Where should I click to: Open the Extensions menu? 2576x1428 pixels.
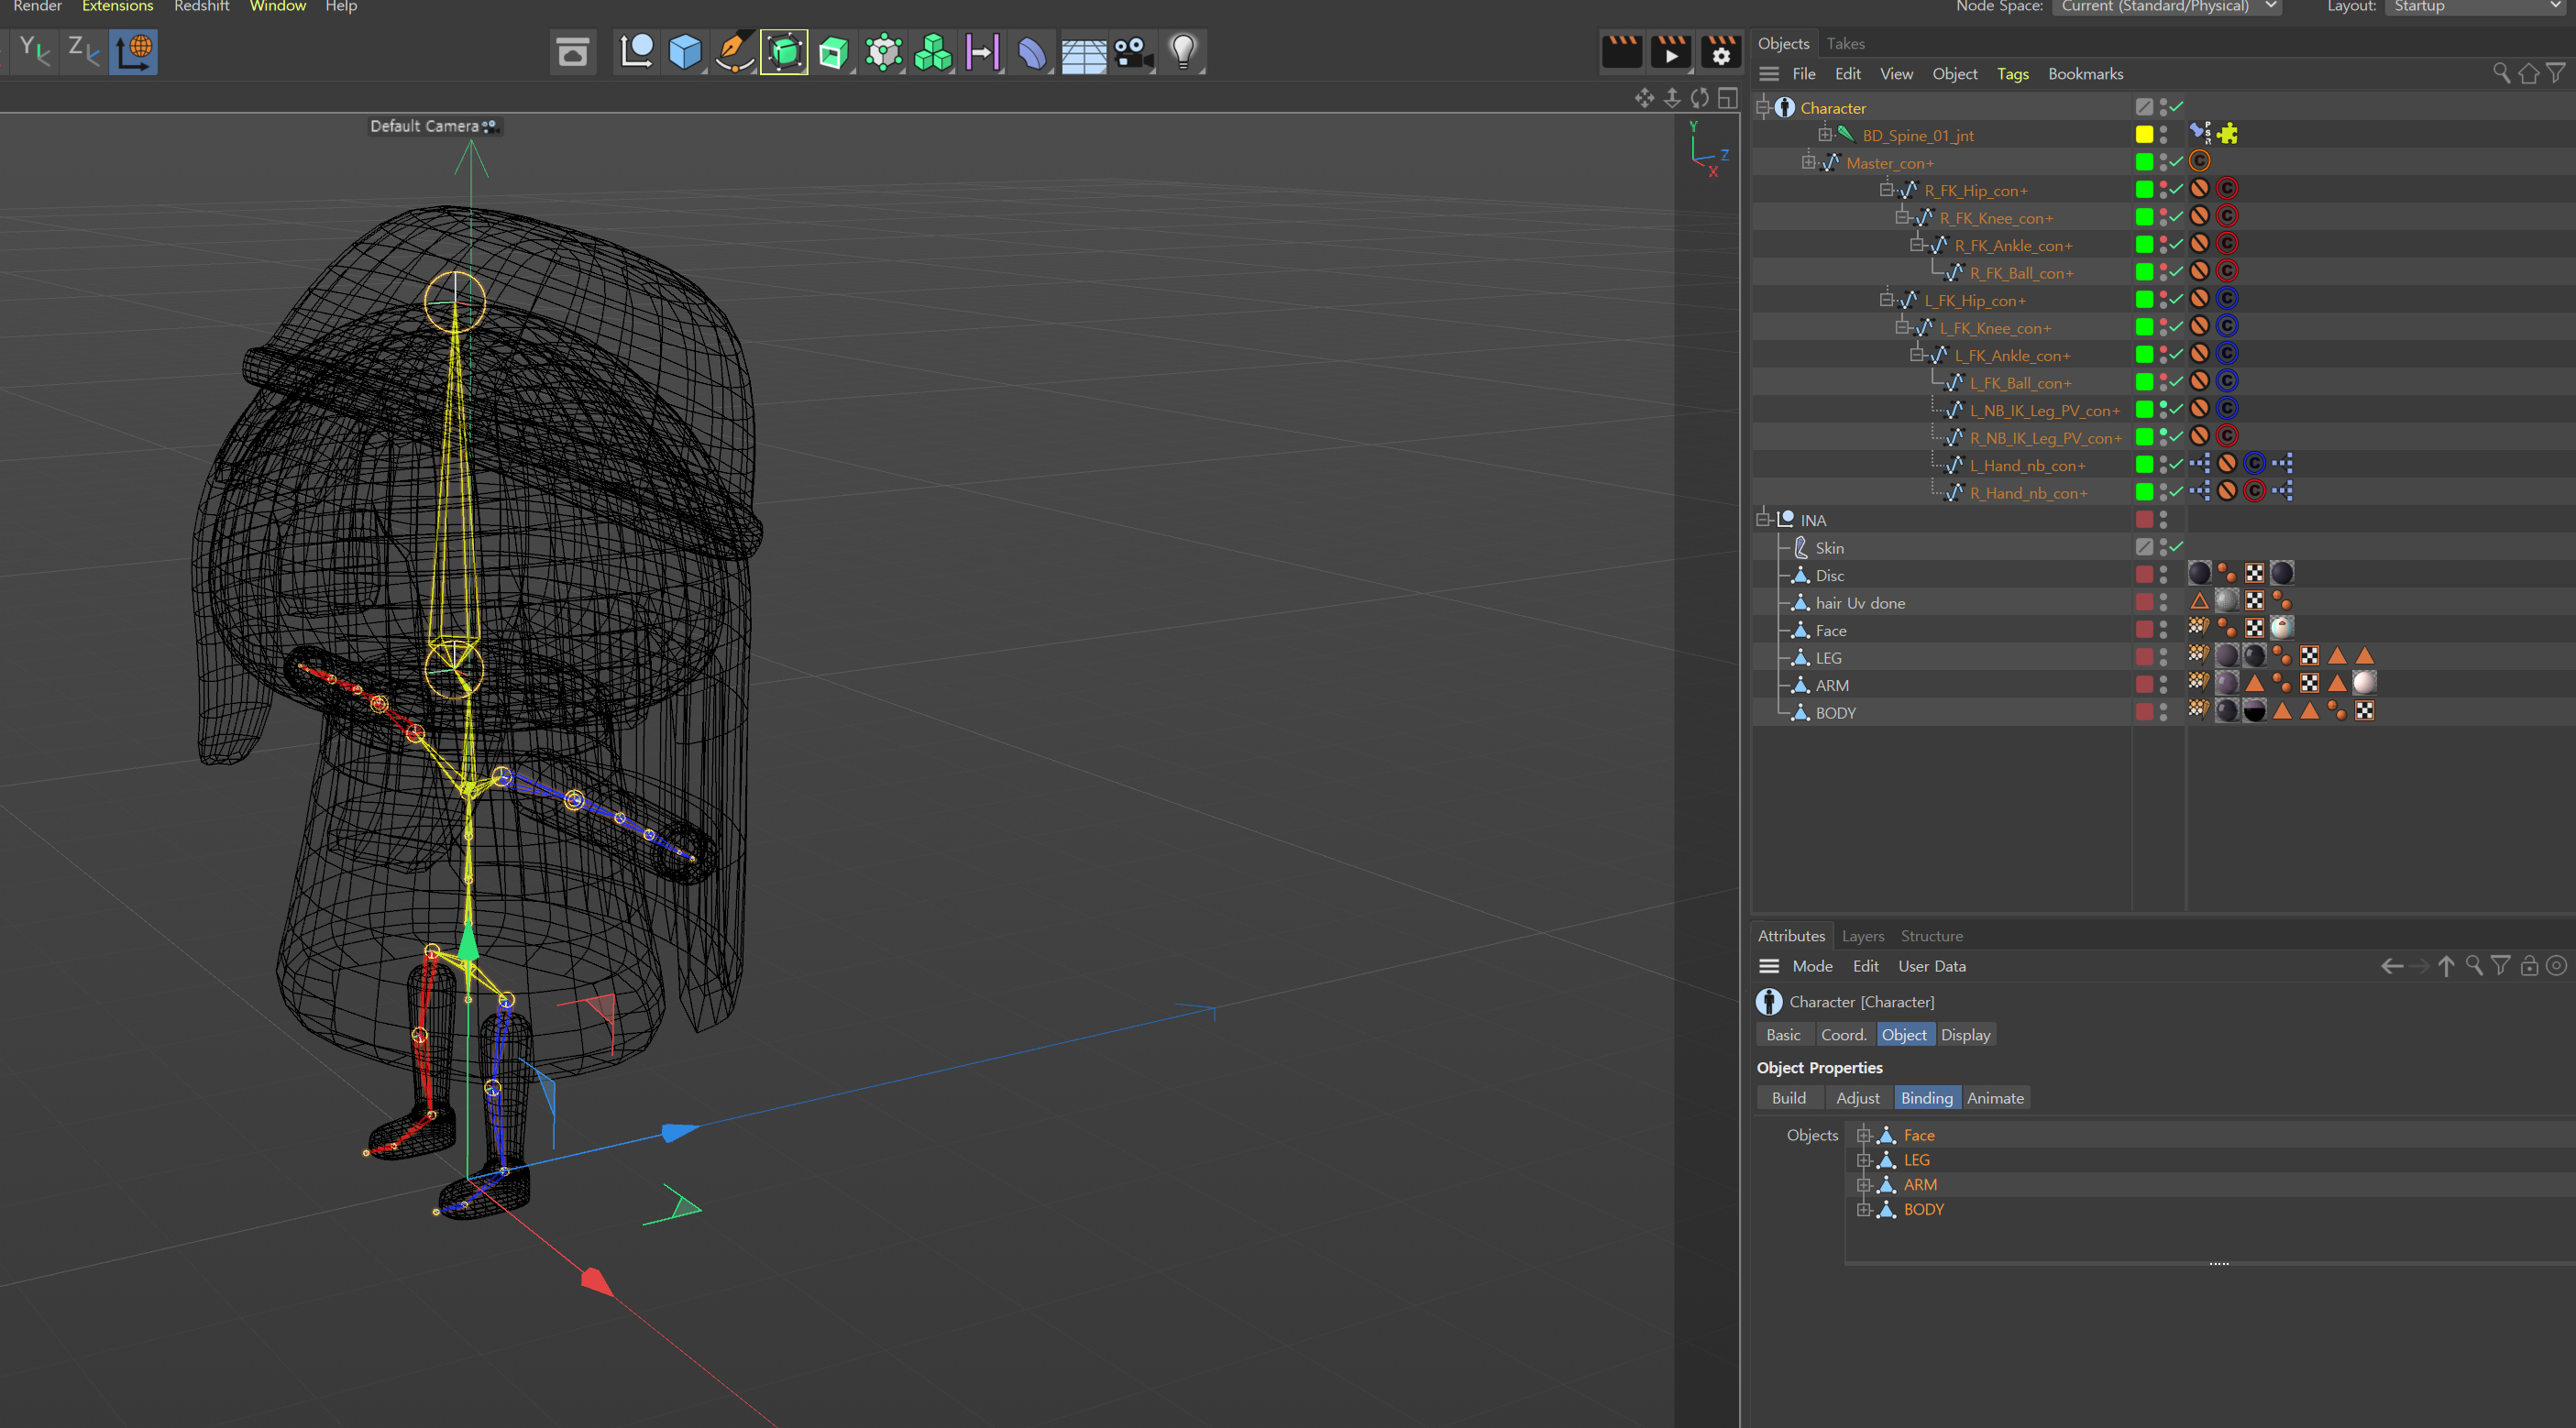pos(117,7)
